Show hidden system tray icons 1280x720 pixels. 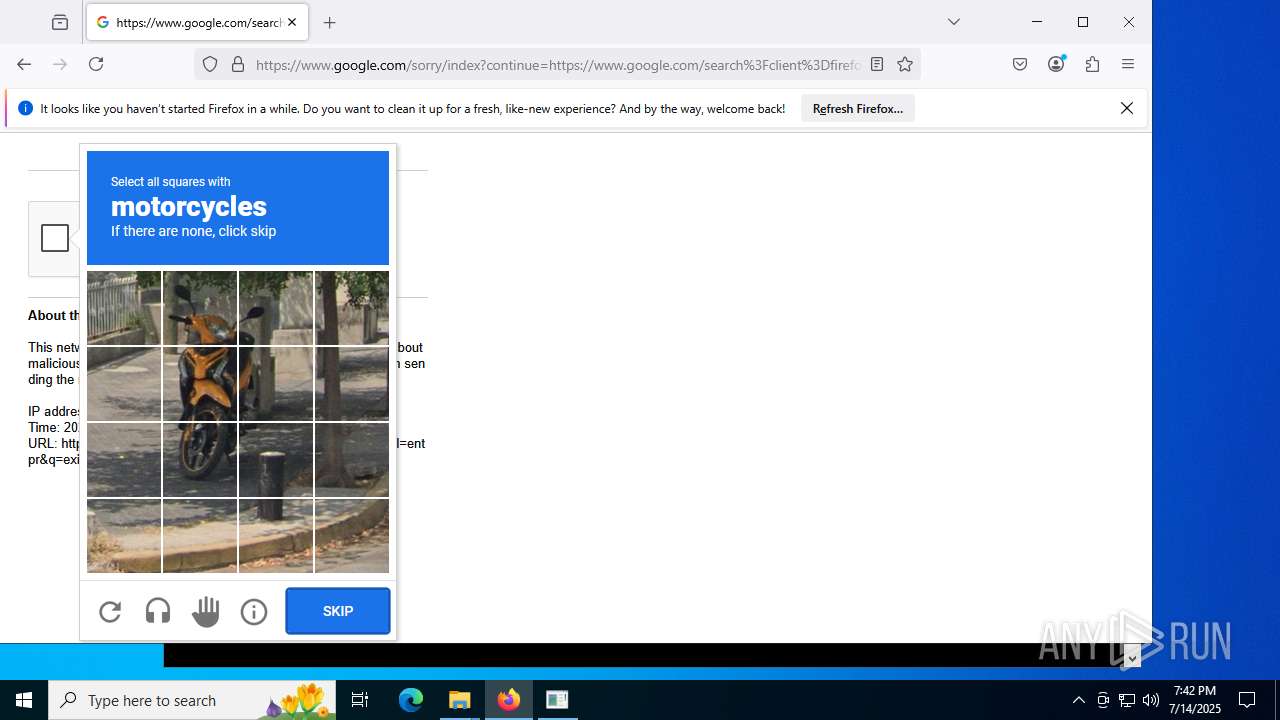[1078, 700]
